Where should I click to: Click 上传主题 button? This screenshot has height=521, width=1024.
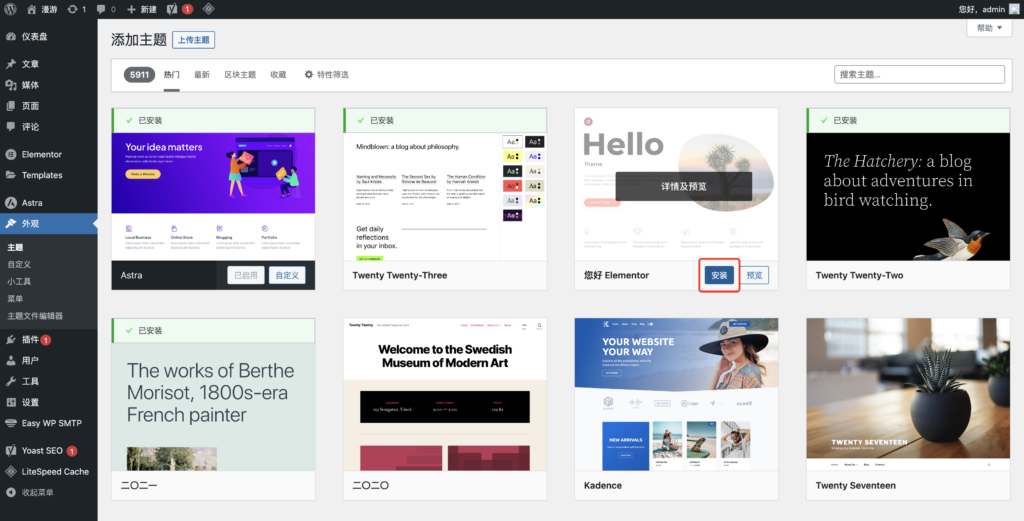tap(193, 40)
